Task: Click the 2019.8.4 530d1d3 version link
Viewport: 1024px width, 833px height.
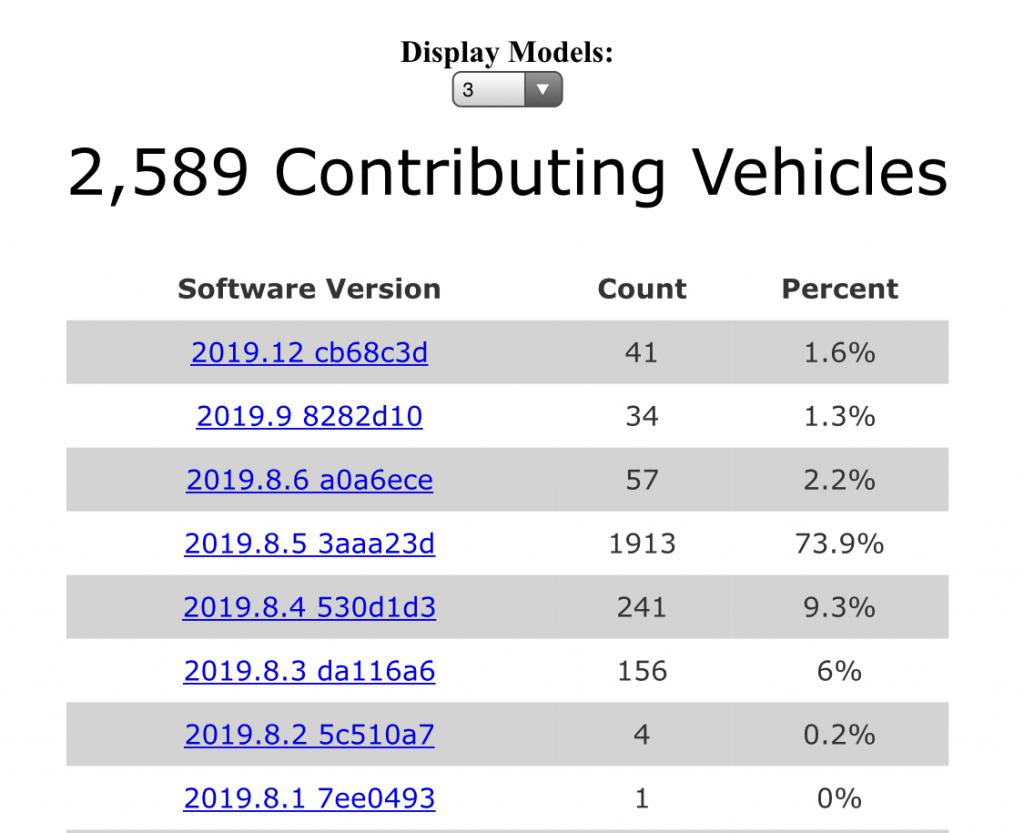Action: click(309, 607)
